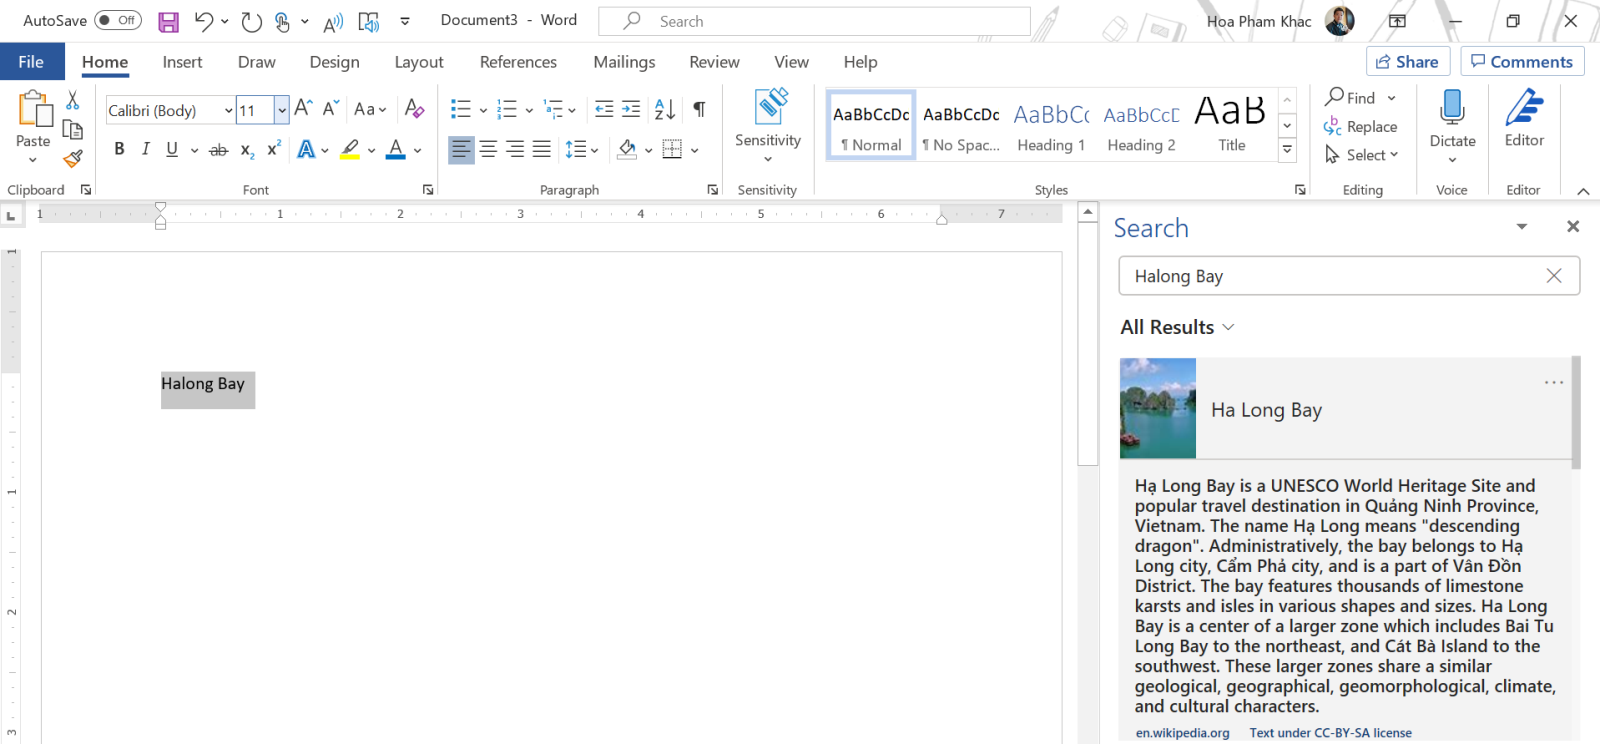
Task: Switch to the Insert ribbon tab
Action: [182, 62]
